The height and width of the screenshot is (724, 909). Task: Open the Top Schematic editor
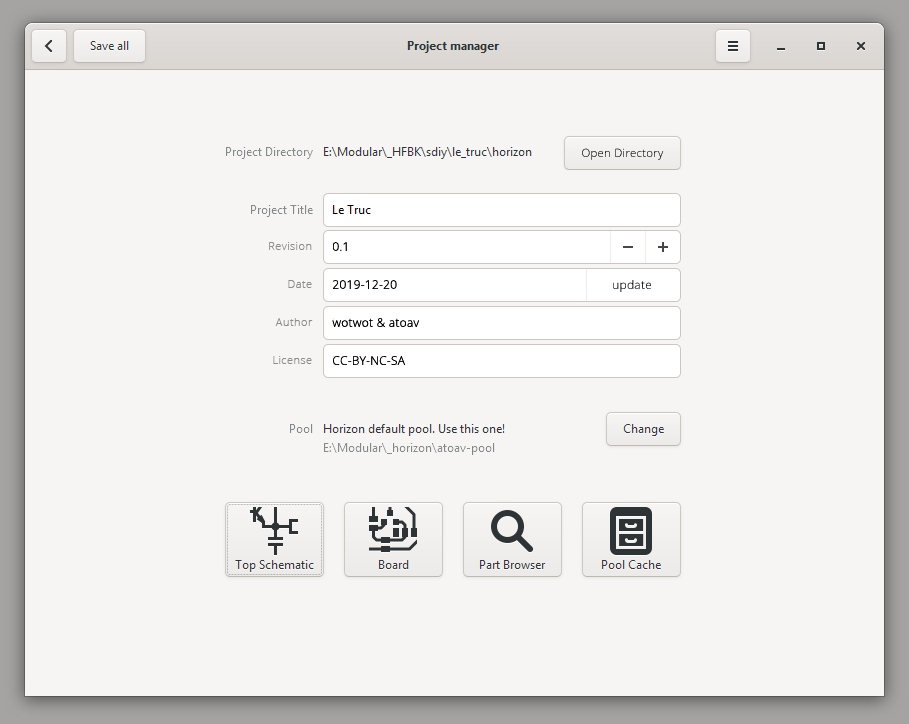click(274, 539)
